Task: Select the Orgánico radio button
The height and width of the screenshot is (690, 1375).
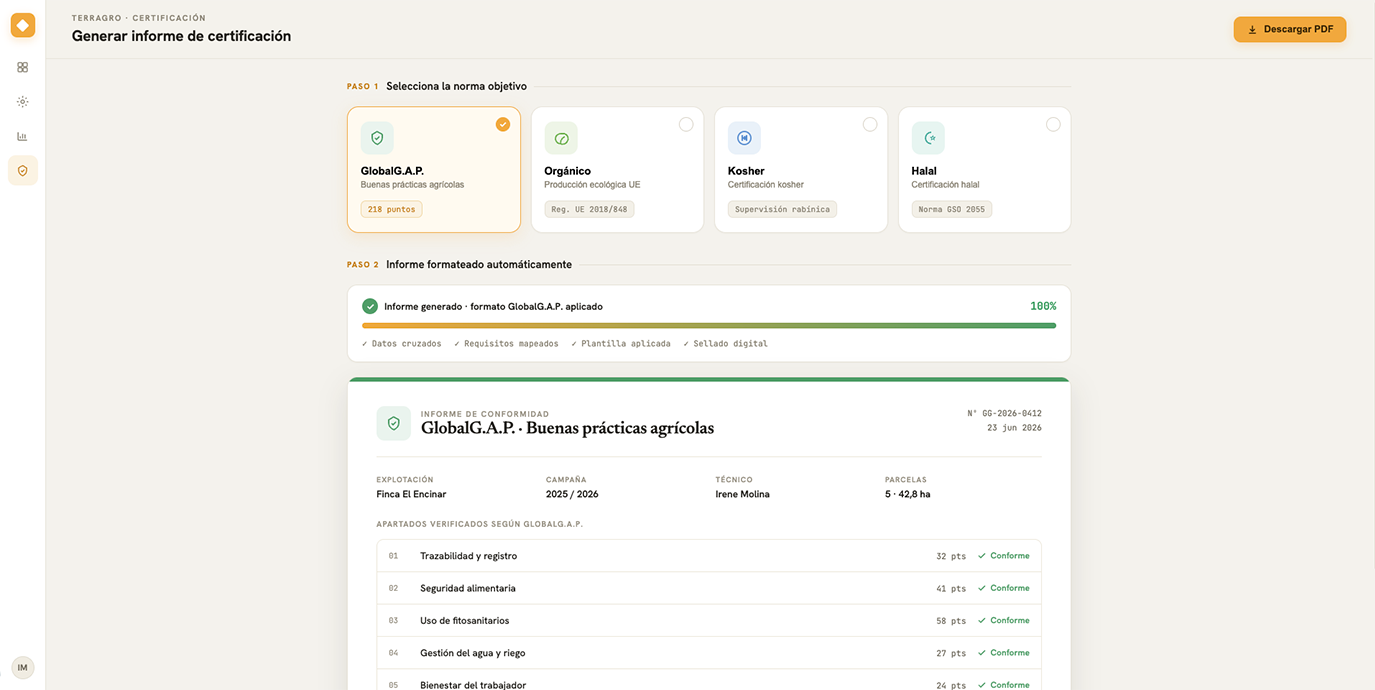Action: tap(686, 124)
